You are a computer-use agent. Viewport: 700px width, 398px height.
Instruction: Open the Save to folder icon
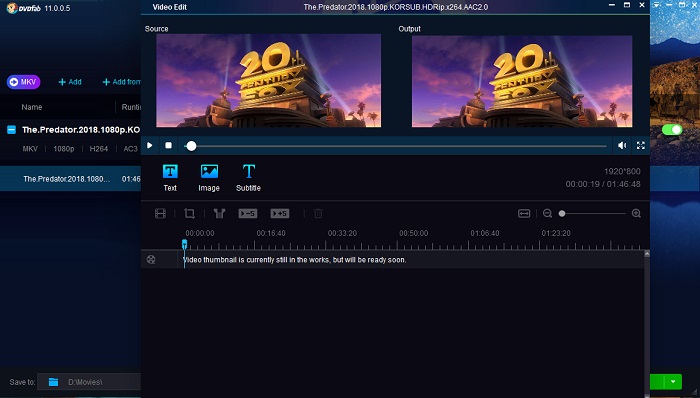(54, 382)
